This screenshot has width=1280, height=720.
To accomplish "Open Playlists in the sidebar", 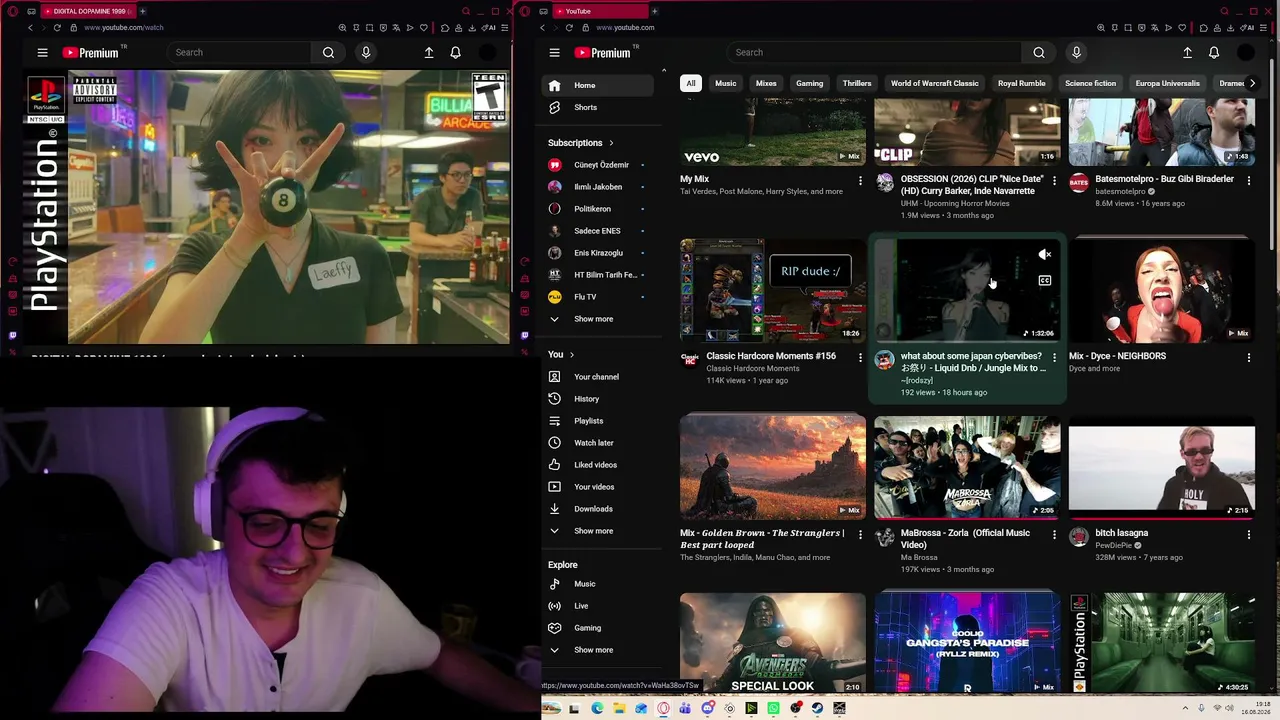I will click(598, 421).
